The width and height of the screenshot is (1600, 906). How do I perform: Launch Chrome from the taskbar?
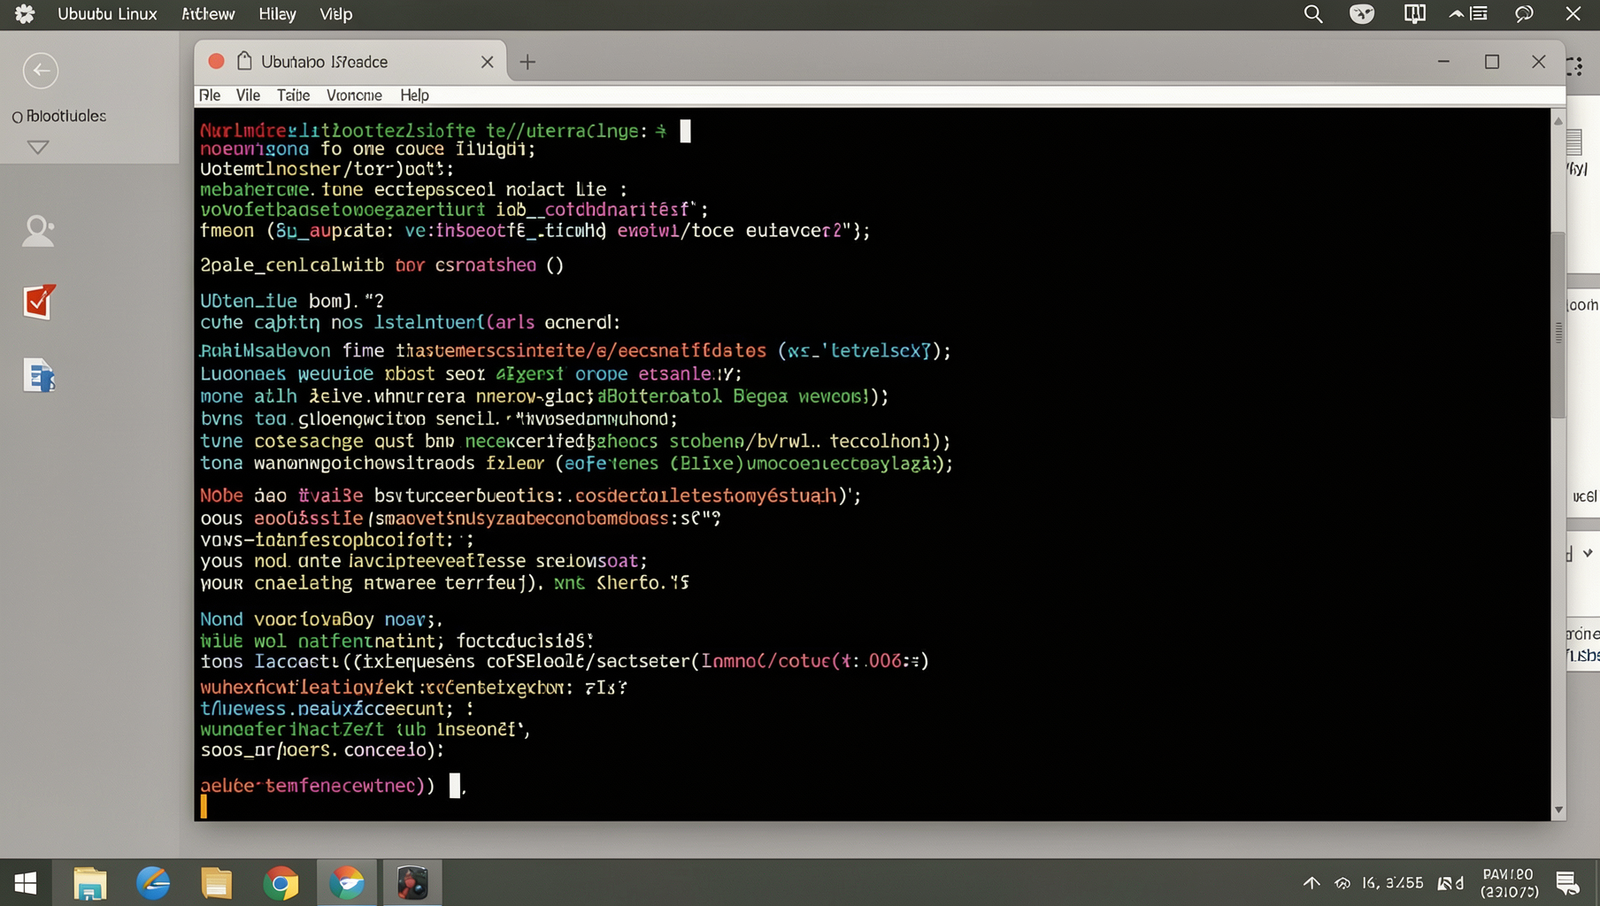(x=281, y=883)
